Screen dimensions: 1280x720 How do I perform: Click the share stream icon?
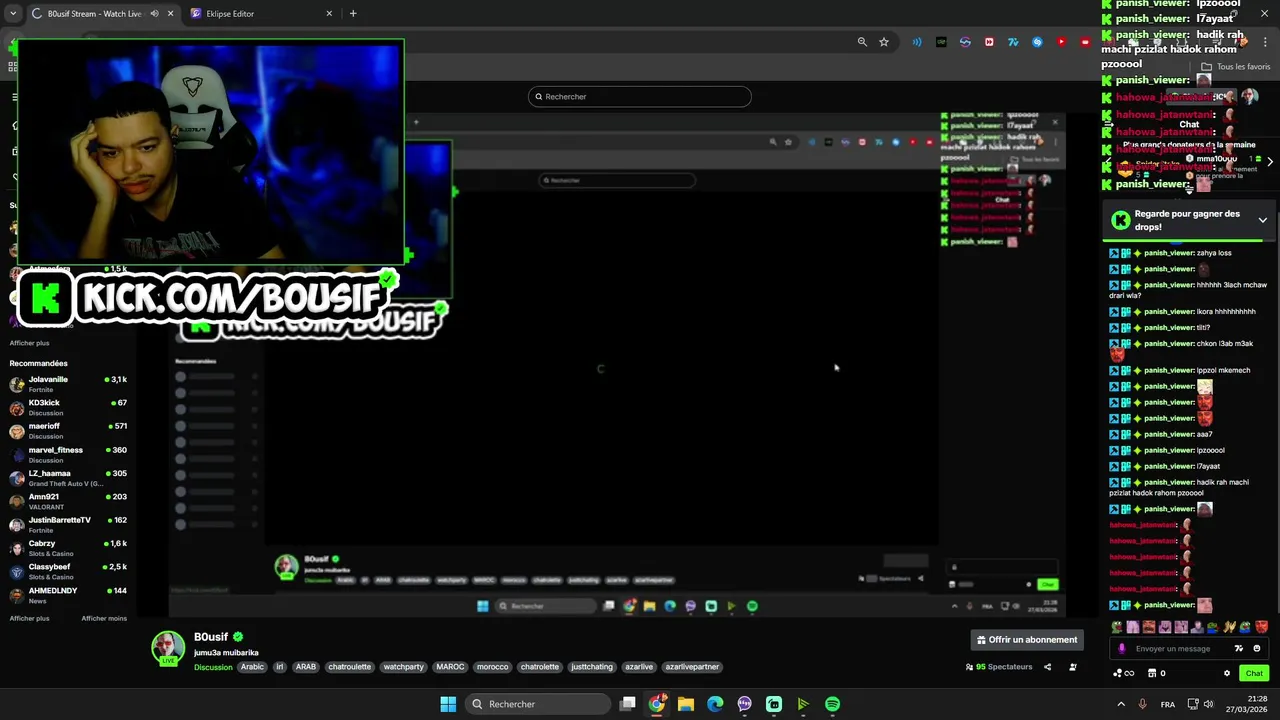[x=1048, y=667]
